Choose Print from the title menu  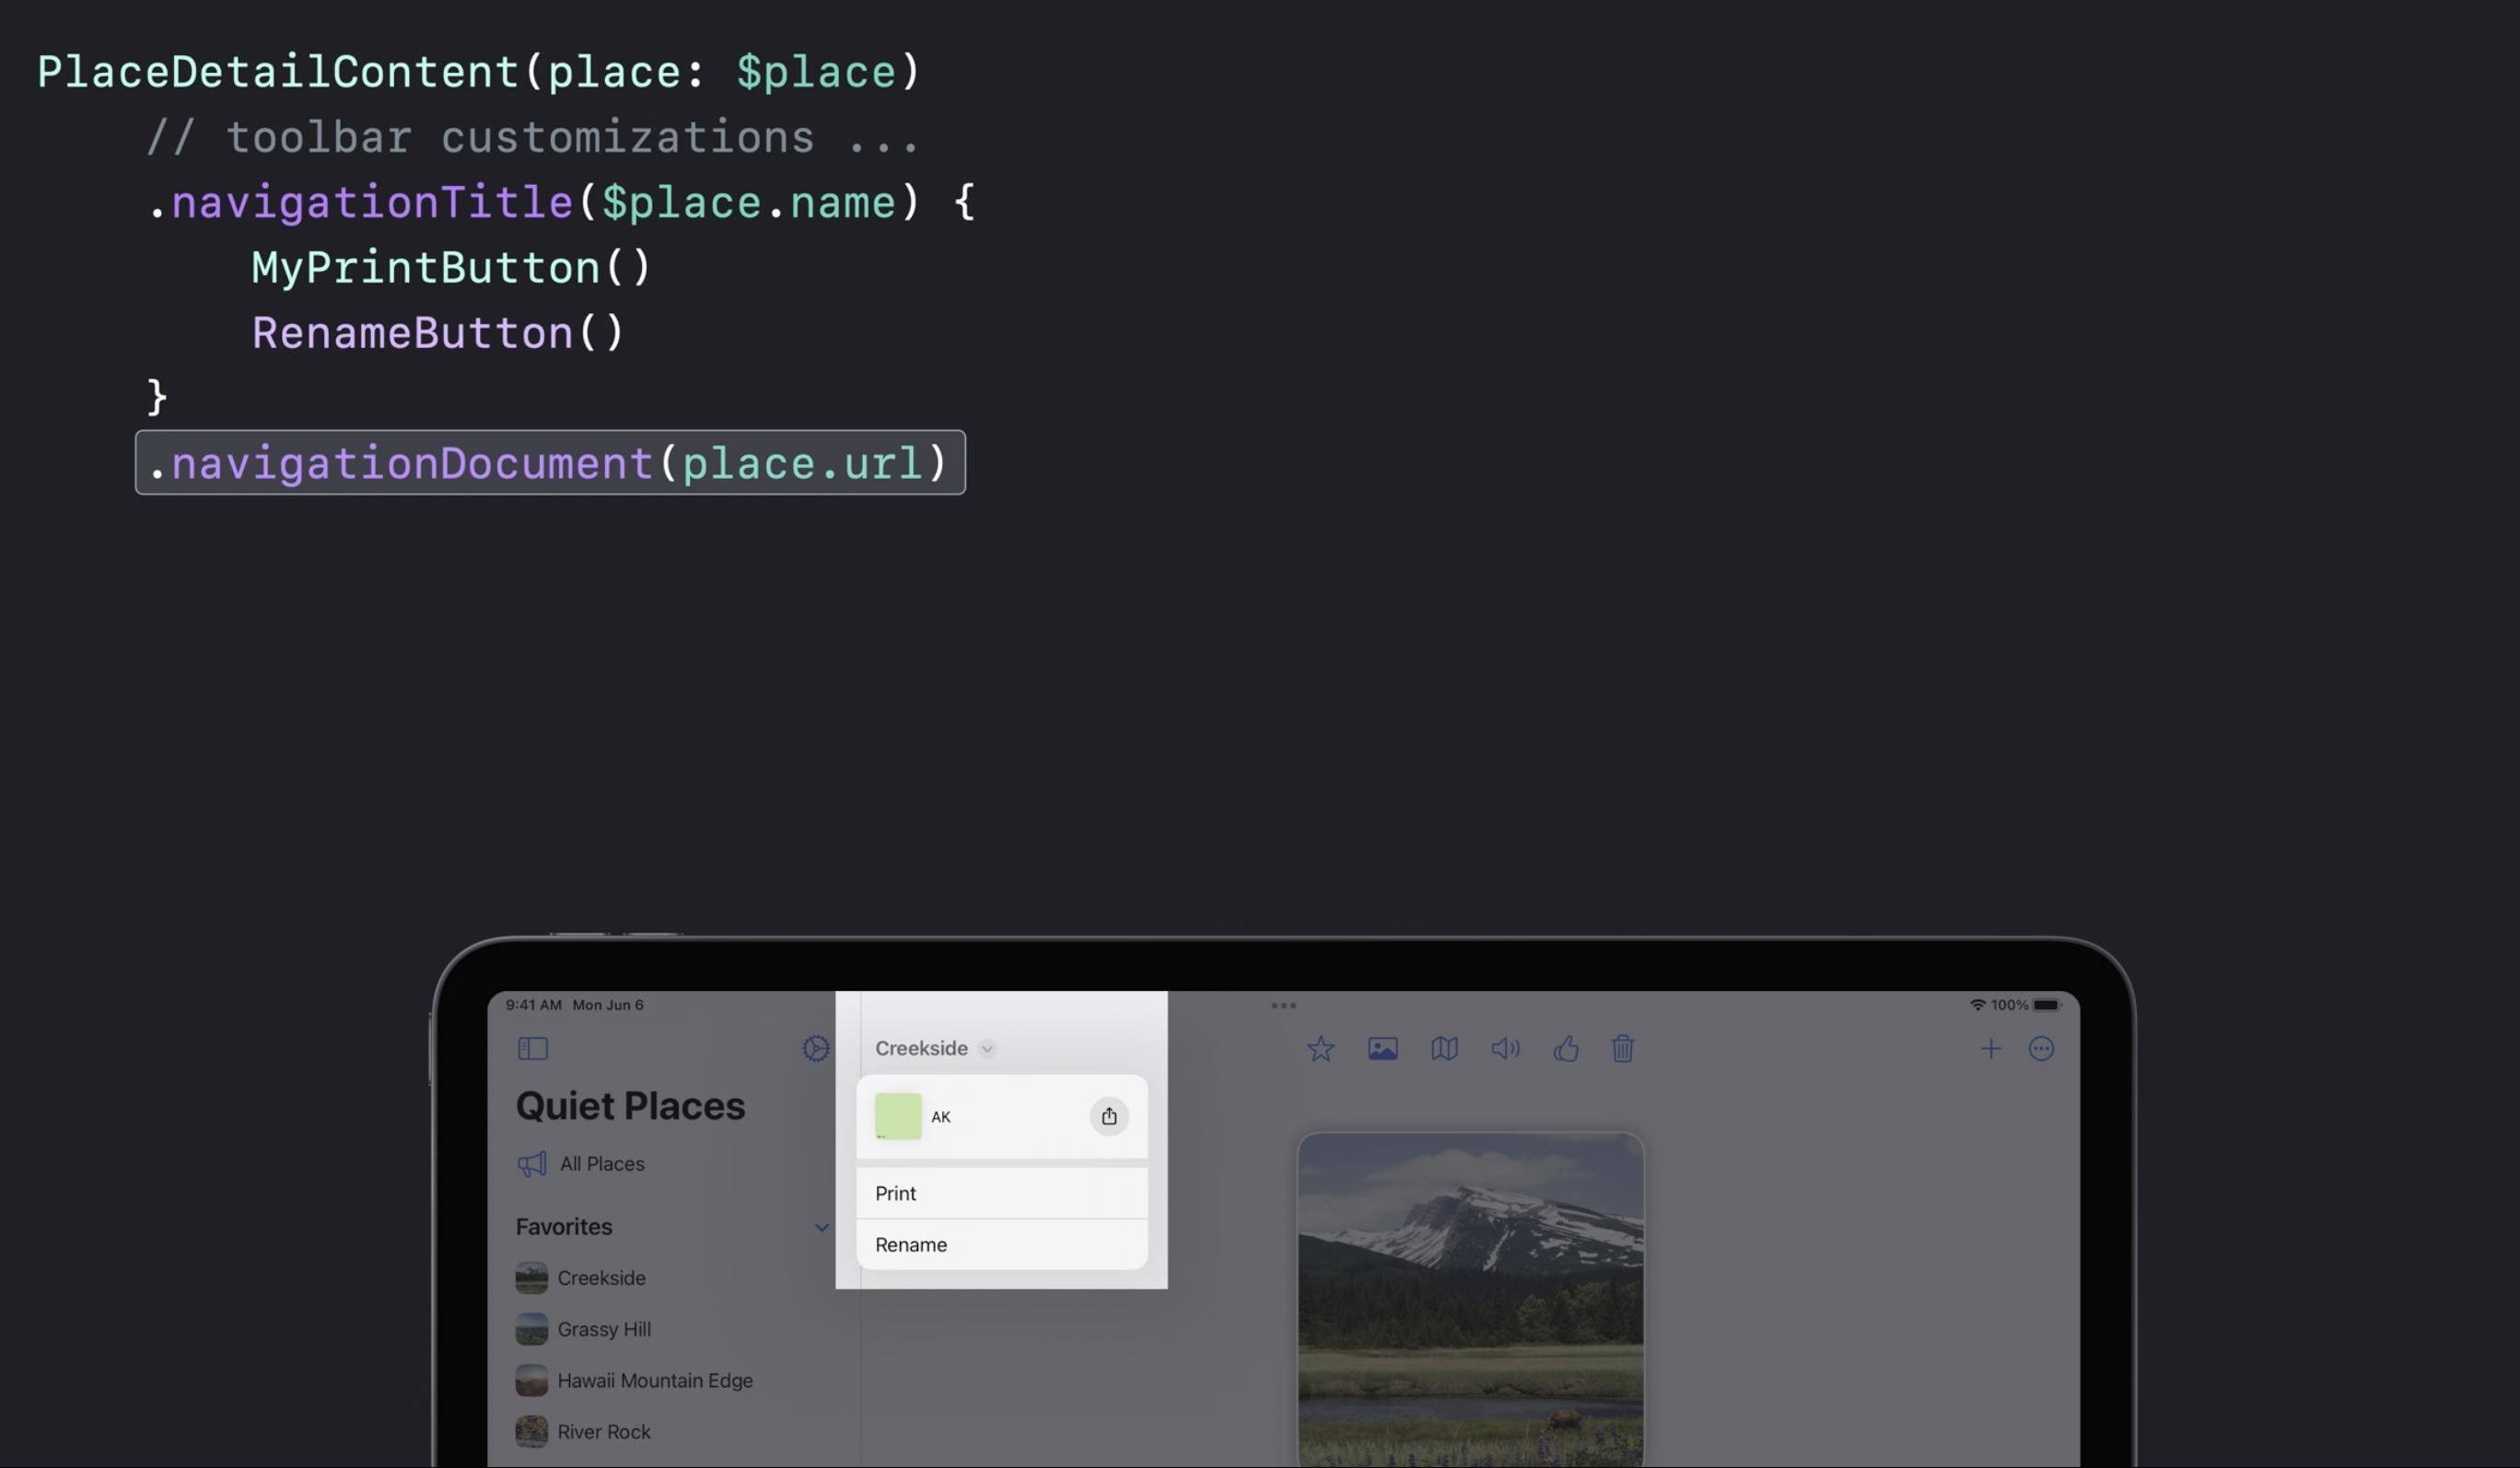[x=1001, y=1193]
